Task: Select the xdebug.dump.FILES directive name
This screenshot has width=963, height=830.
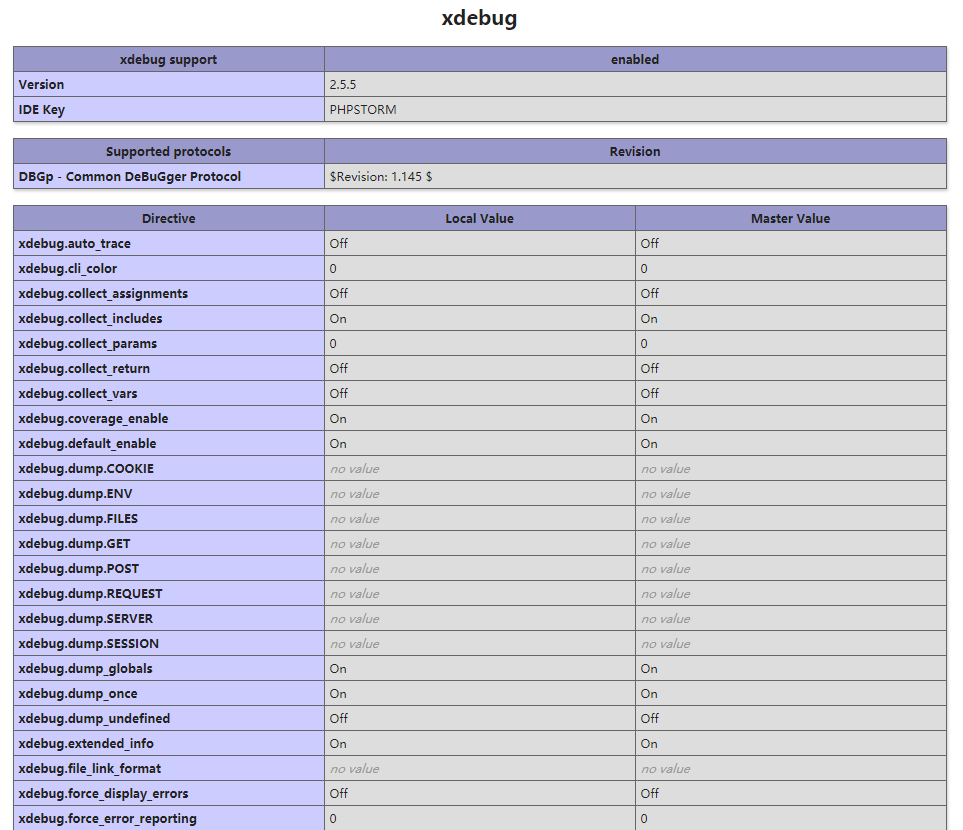Action: pyautogui.click(x=78, y=519)
